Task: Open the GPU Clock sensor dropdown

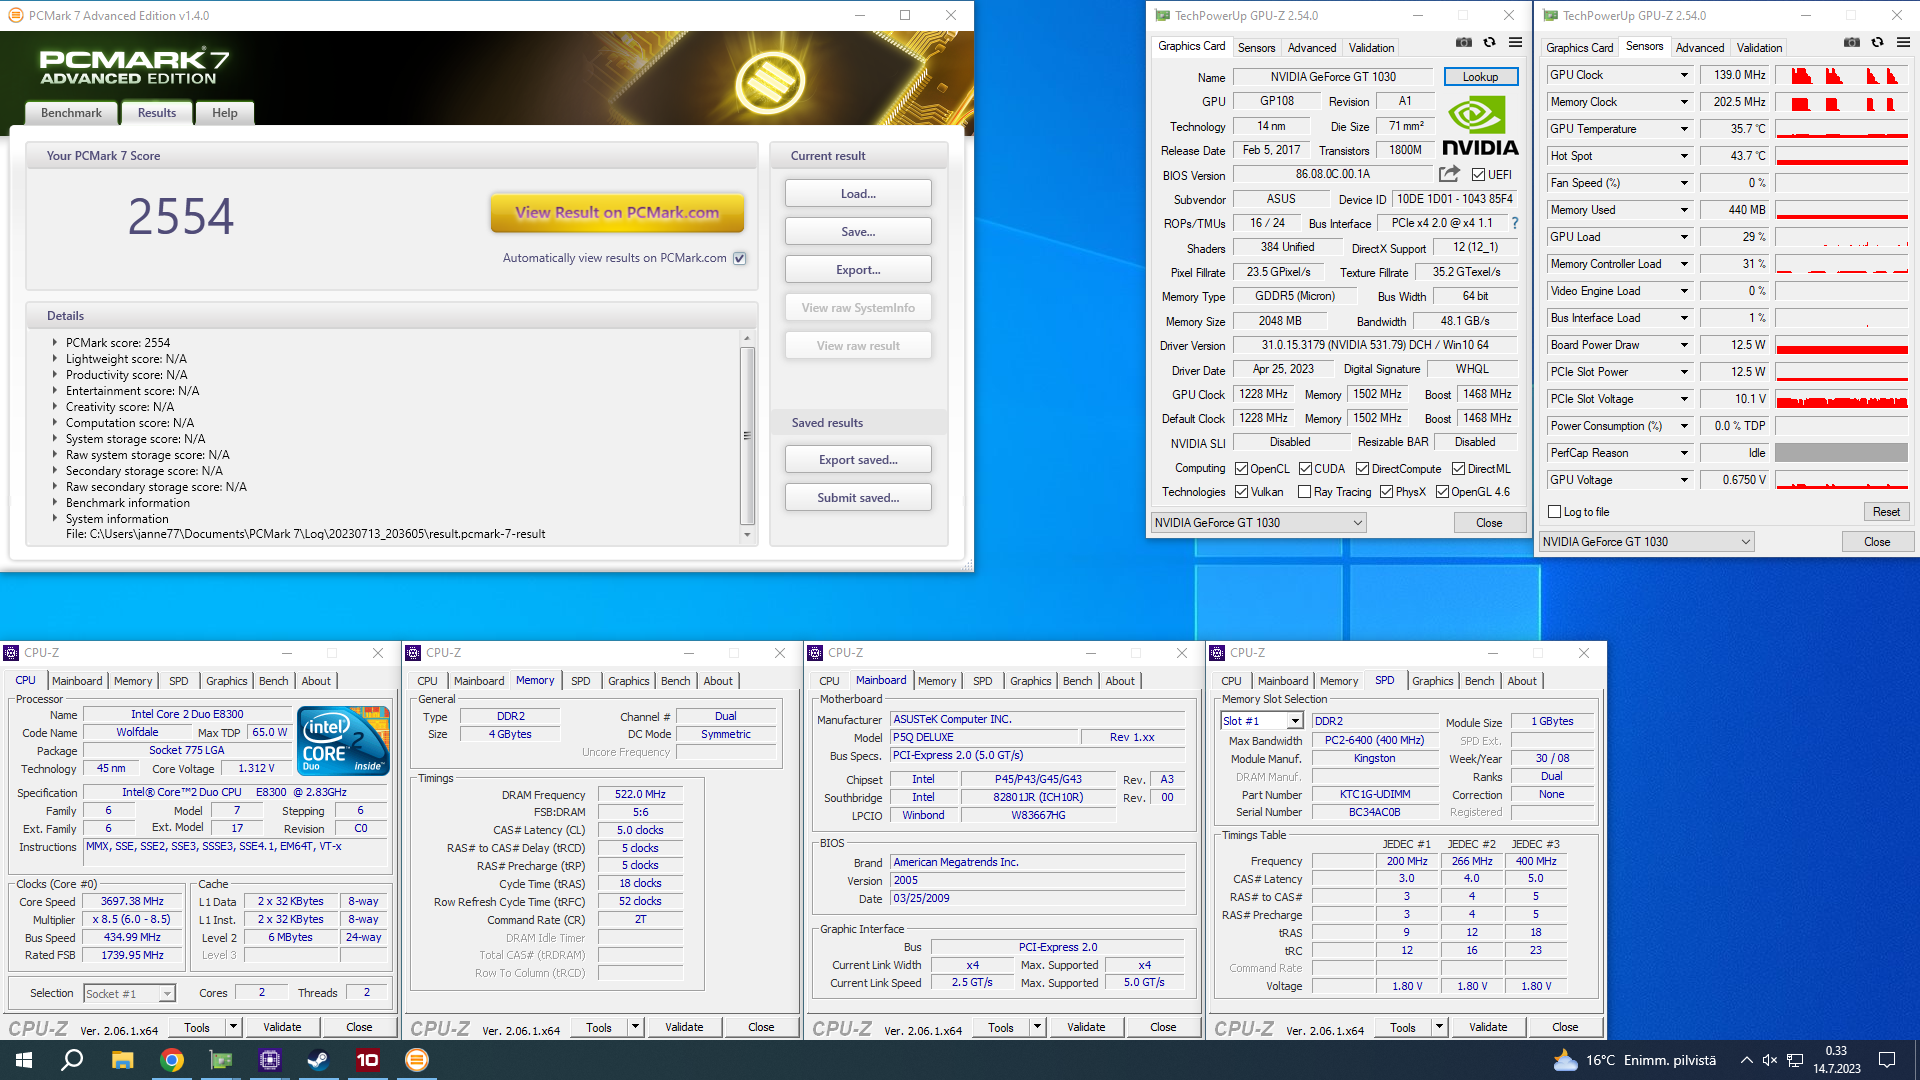Action: pyautogui.click(x=1684, y=75)
